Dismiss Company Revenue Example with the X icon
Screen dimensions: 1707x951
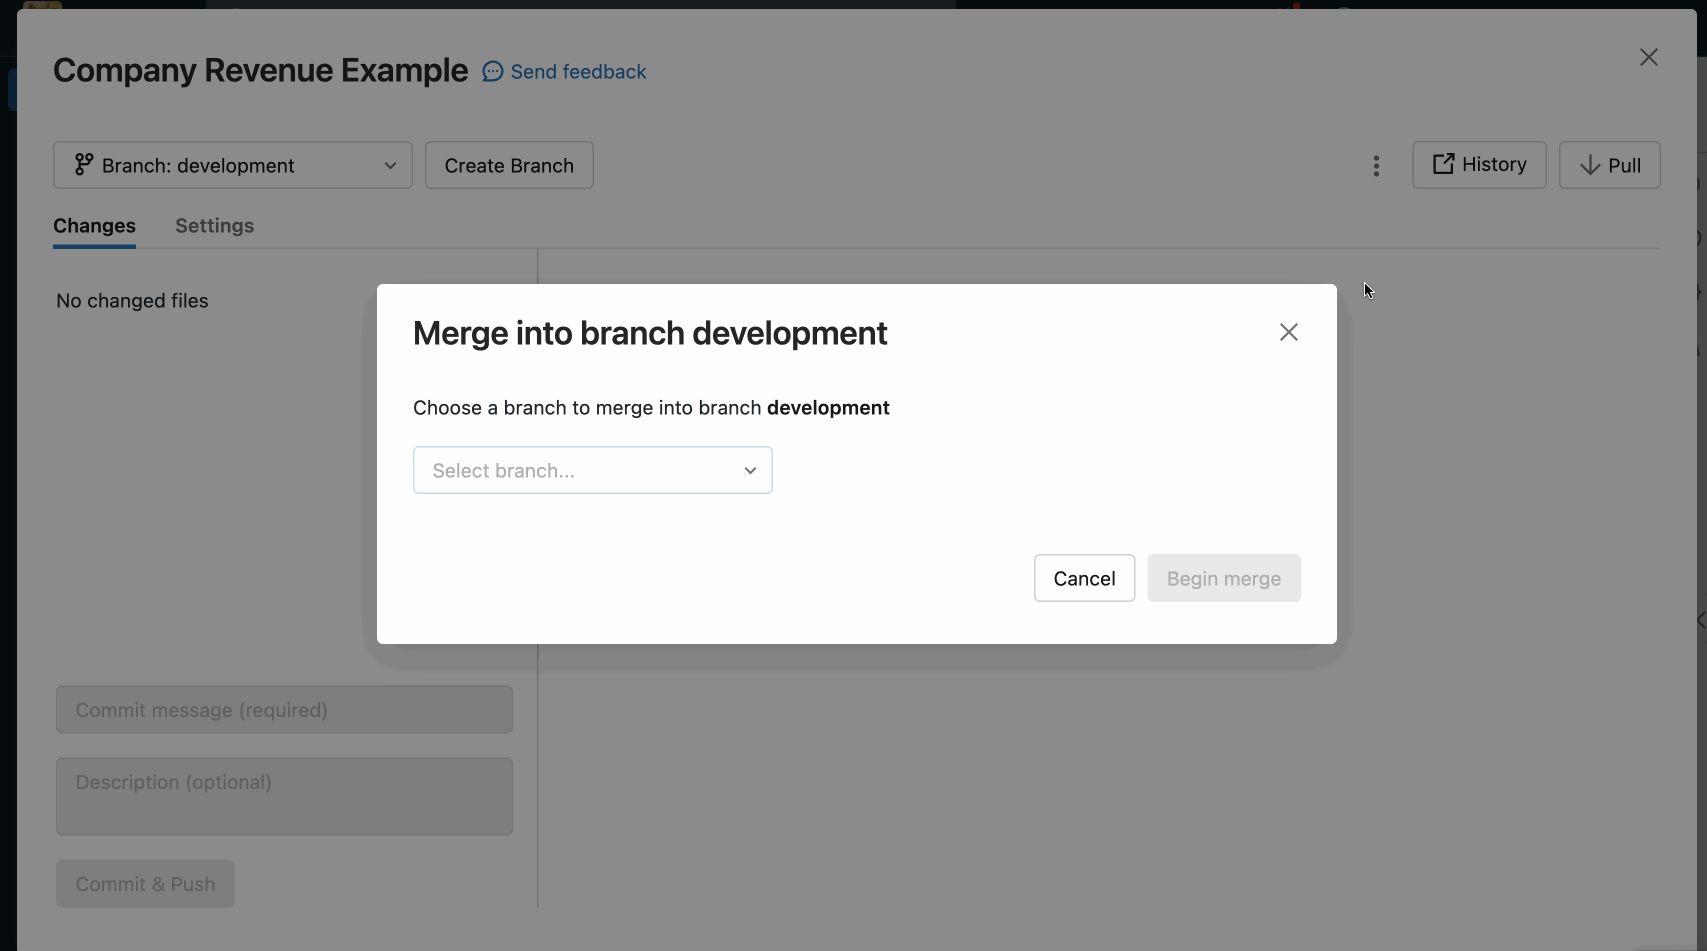[1648, 57]
